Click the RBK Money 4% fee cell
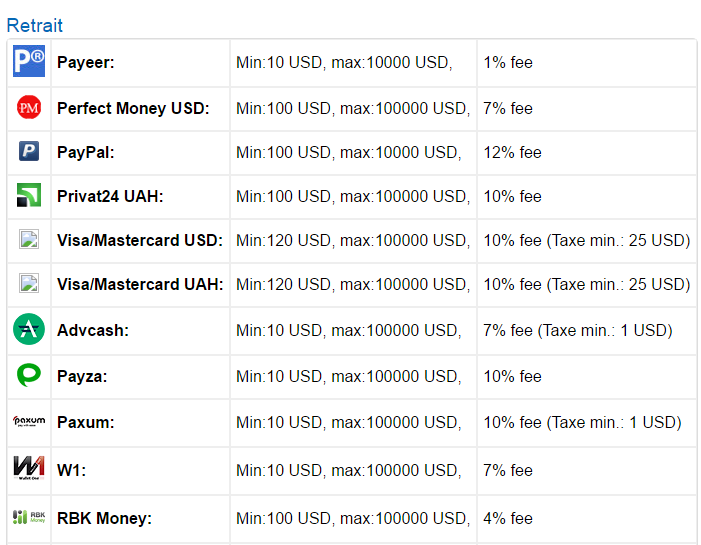This screenshot has height=545, width=701. (509, 518)
